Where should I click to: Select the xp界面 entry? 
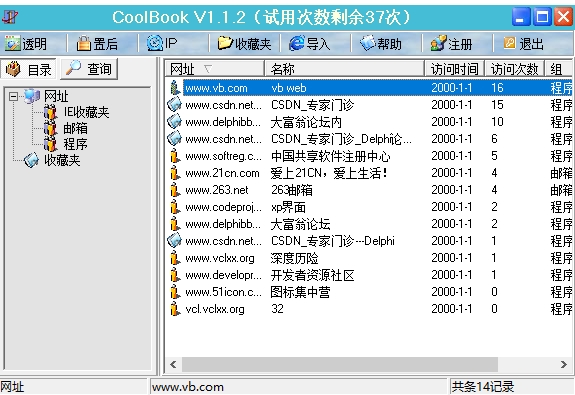[x=369, y=207]
